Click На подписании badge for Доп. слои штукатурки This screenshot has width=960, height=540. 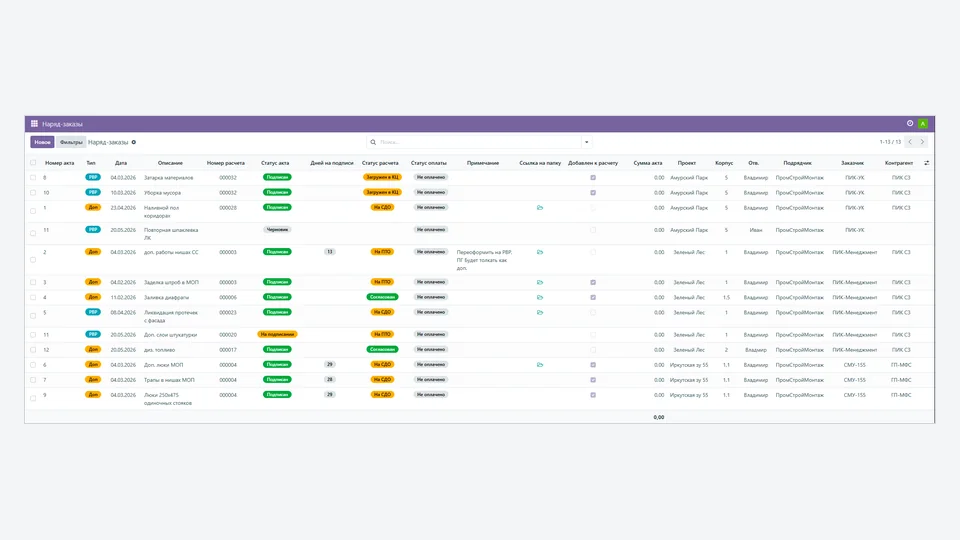277,334
